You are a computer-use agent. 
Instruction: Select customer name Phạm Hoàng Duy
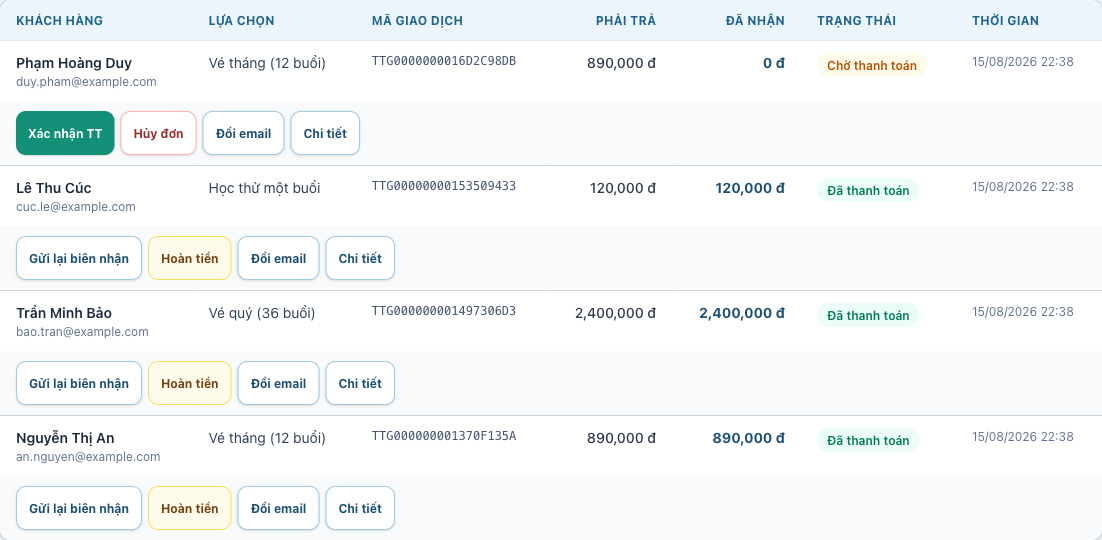tap(74, 63)
